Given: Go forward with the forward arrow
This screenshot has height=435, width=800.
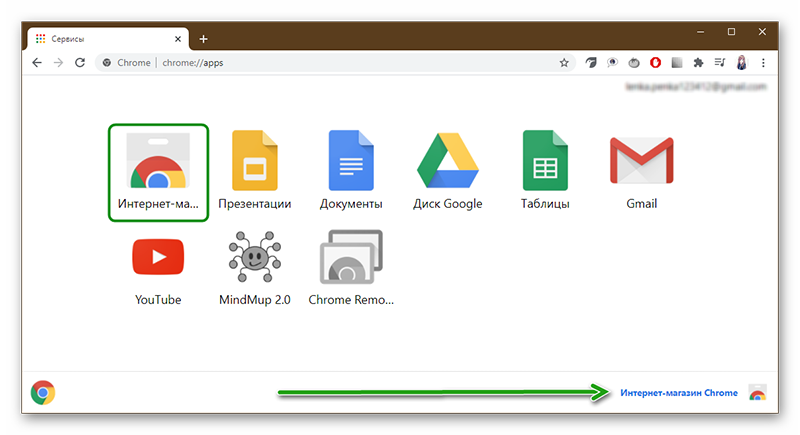Looking at the screenshot, I should (58, 63).
